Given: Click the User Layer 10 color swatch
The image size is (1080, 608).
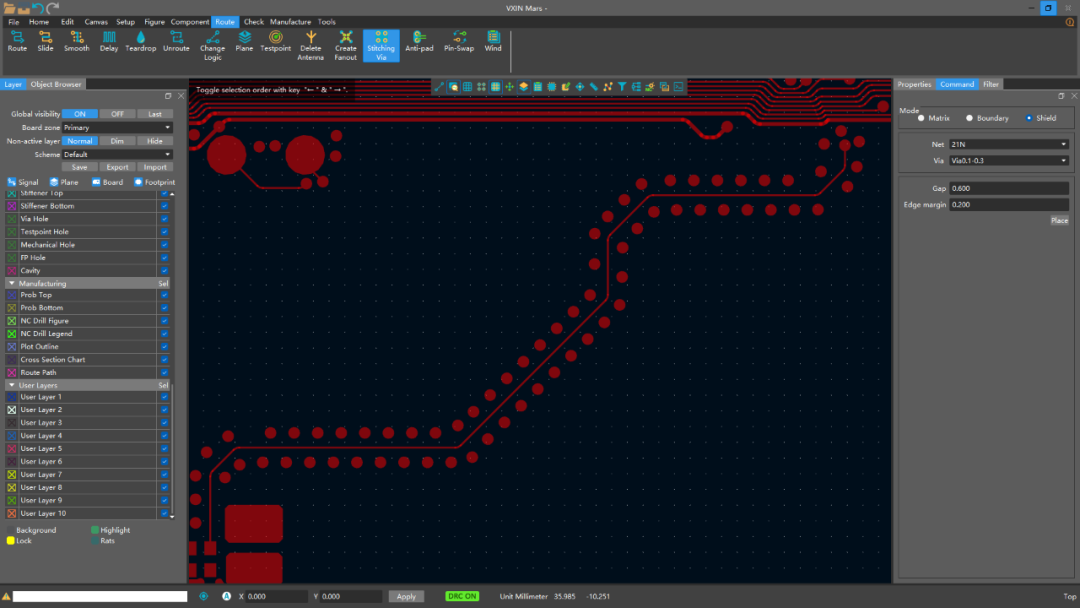Looking at the screenshot, I should (x=12, y=514).
